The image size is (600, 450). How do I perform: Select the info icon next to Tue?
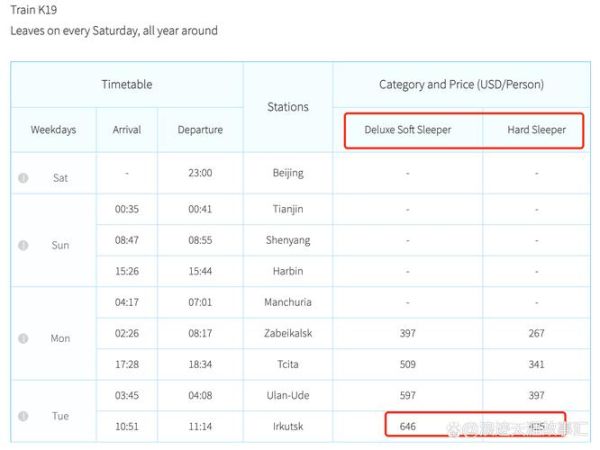pyautogui.click(x=23, y=416)
